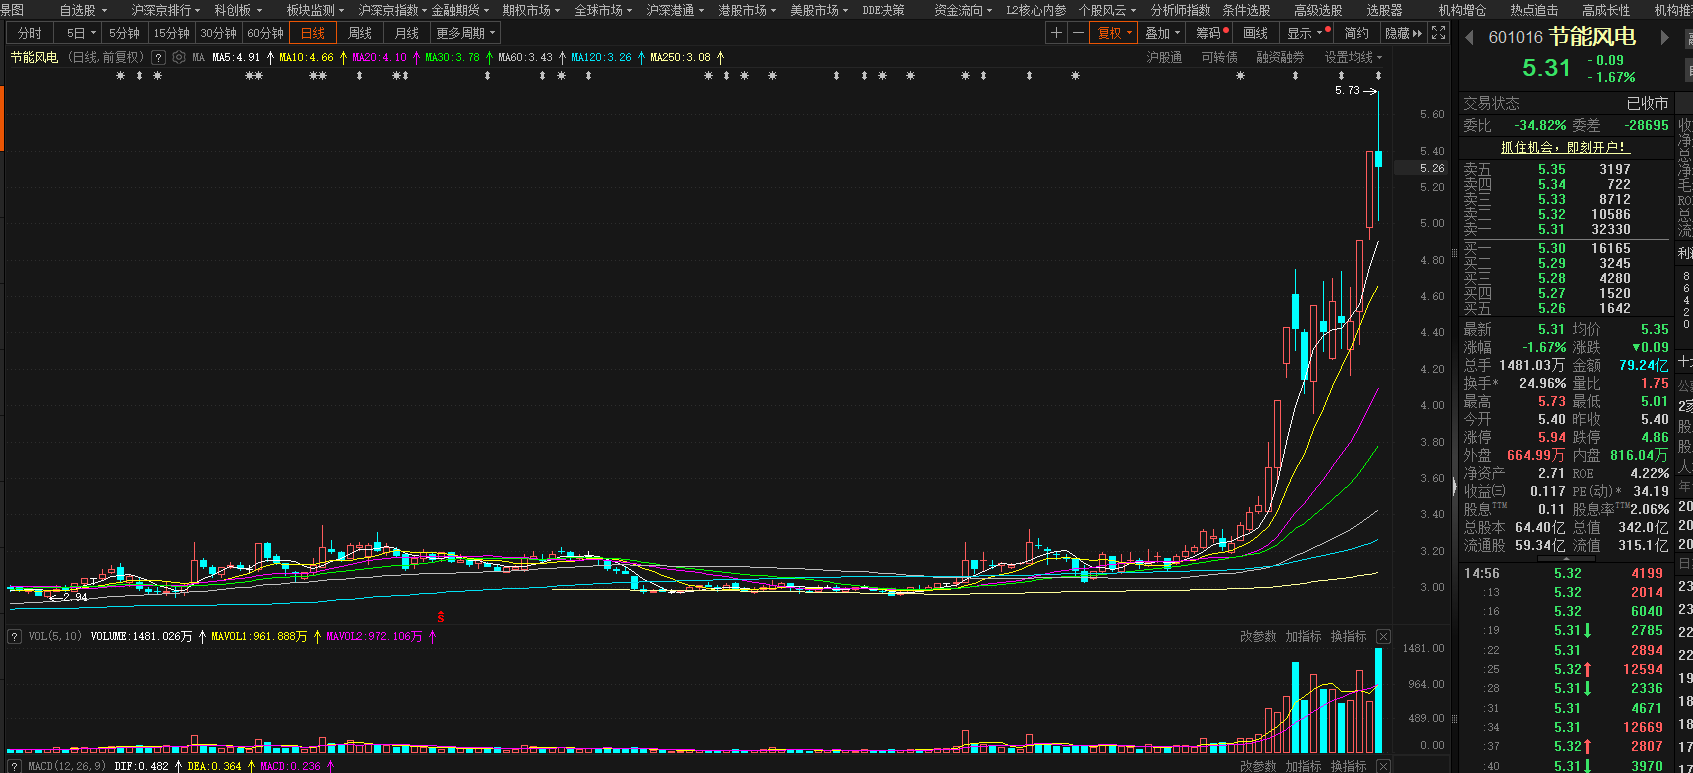Open the 显示 display dropdown
This screenshot has width=1693, height=773.
pyautogui.click(x=1305, y=33)
